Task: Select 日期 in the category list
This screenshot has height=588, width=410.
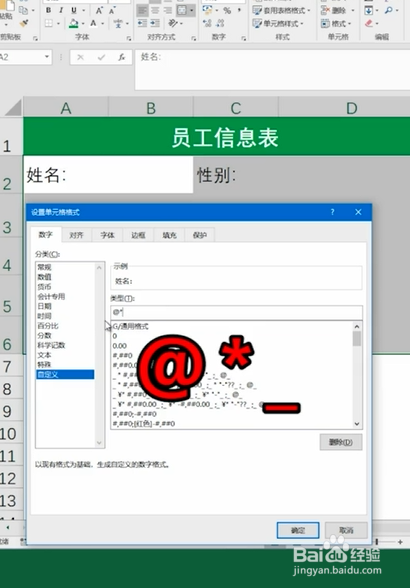Action: [x=44, y=306]
